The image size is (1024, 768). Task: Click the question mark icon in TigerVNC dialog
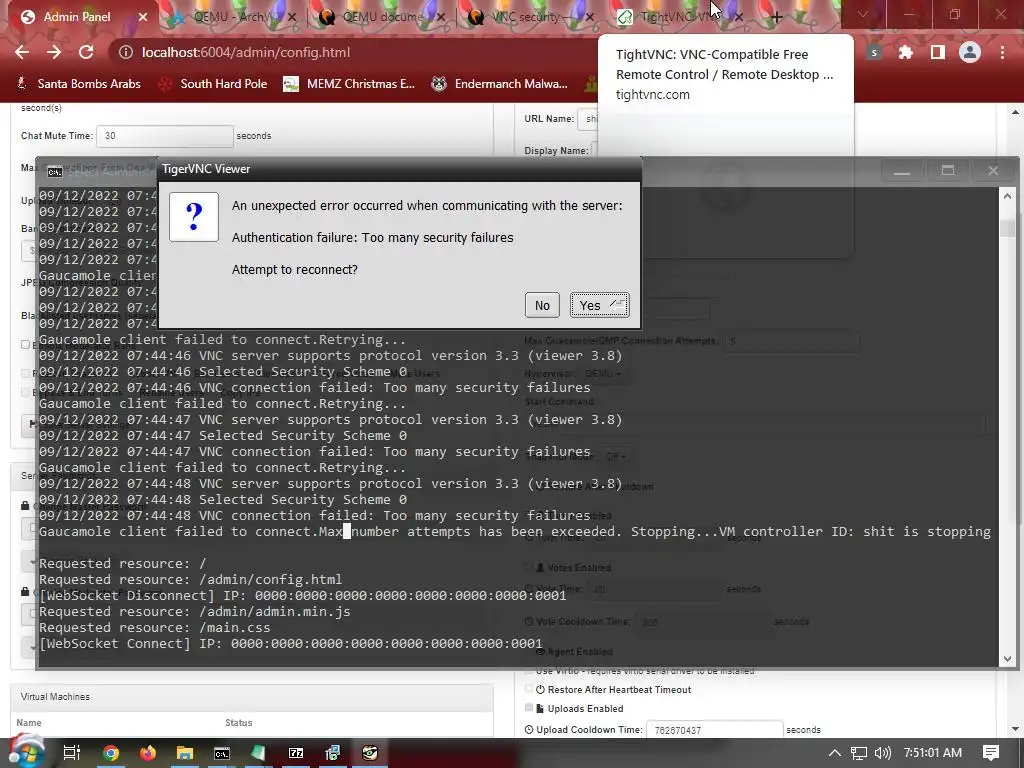[x=194, y=217]
